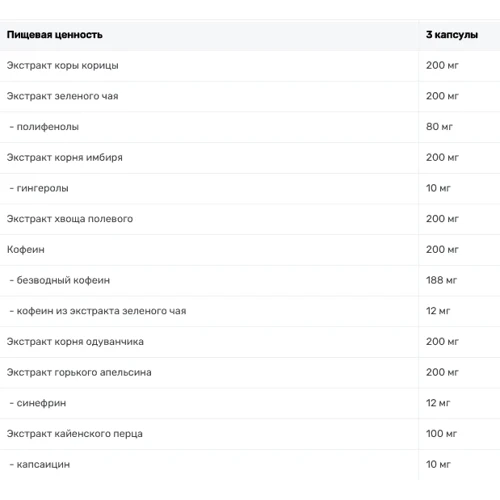Click 'кофеин из экстракта зеленого чая' text
The height and width of the screenshot is (500, 500).
pos(101,311)
